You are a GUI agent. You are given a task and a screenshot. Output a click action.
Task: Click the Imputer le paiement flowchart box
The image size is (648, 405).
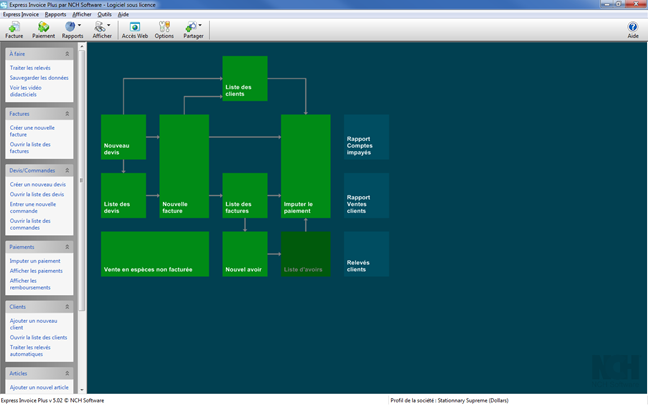pos(305,166)
